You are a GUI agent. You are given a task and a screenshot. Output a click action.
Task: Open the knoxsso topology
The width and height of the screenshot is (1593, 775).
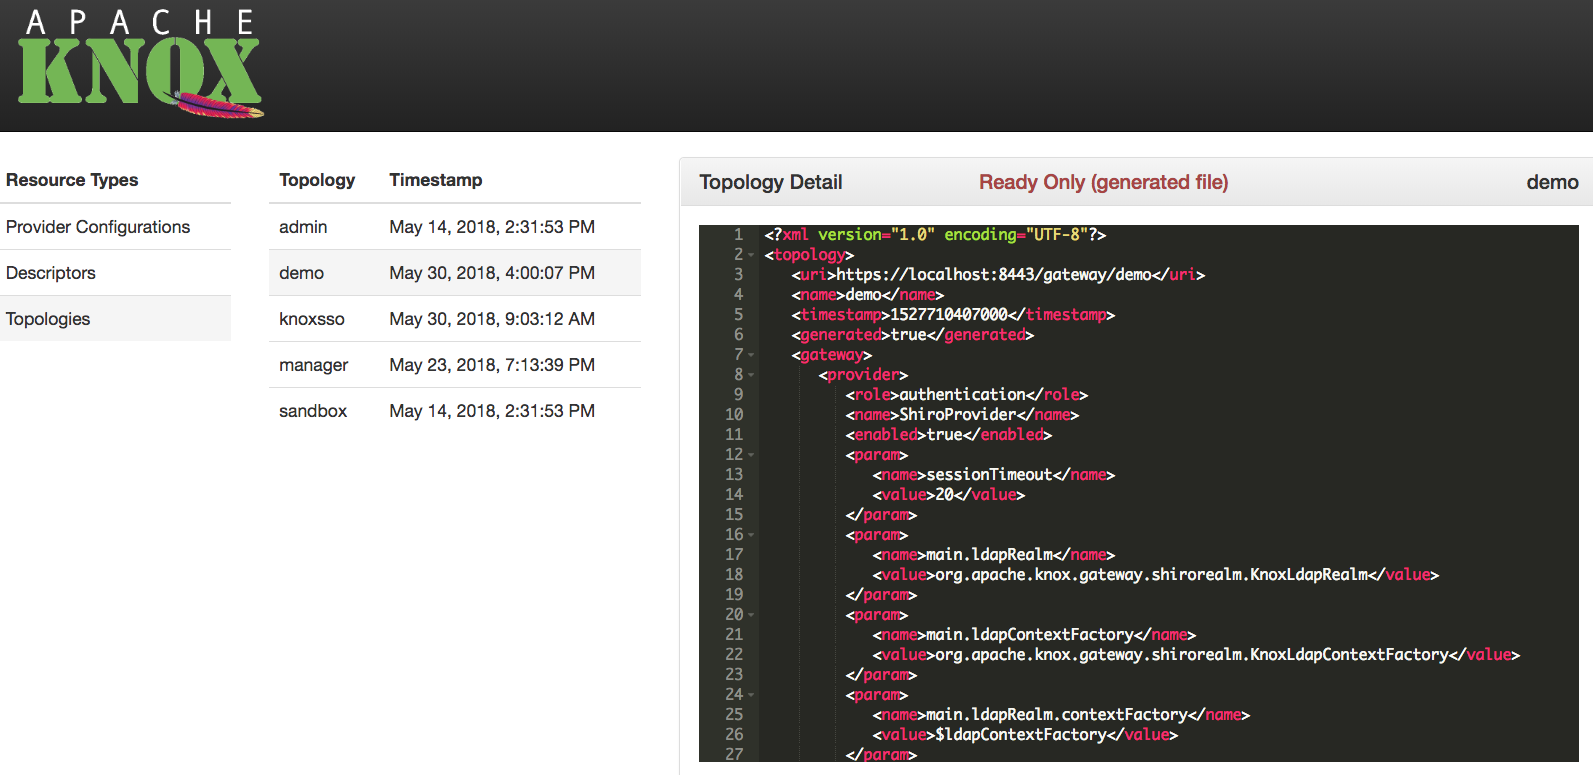(x=311, y=319)
